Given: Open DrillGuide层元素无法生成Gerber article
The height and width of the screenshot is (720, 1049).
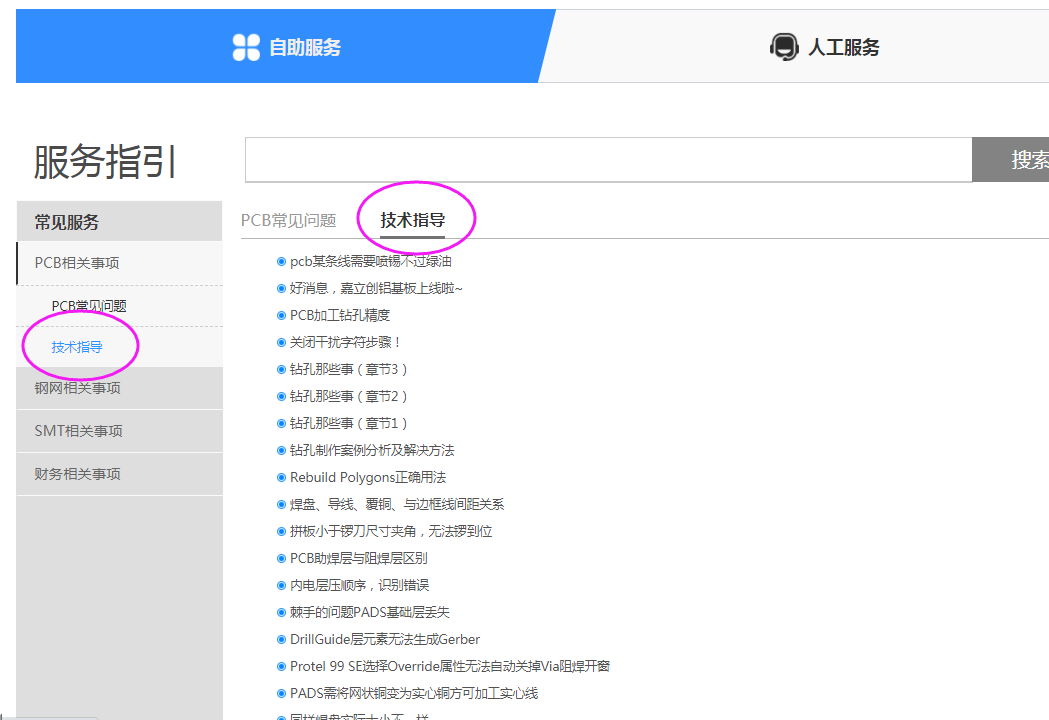Looking at the screenshot, I should coord(384,639).
